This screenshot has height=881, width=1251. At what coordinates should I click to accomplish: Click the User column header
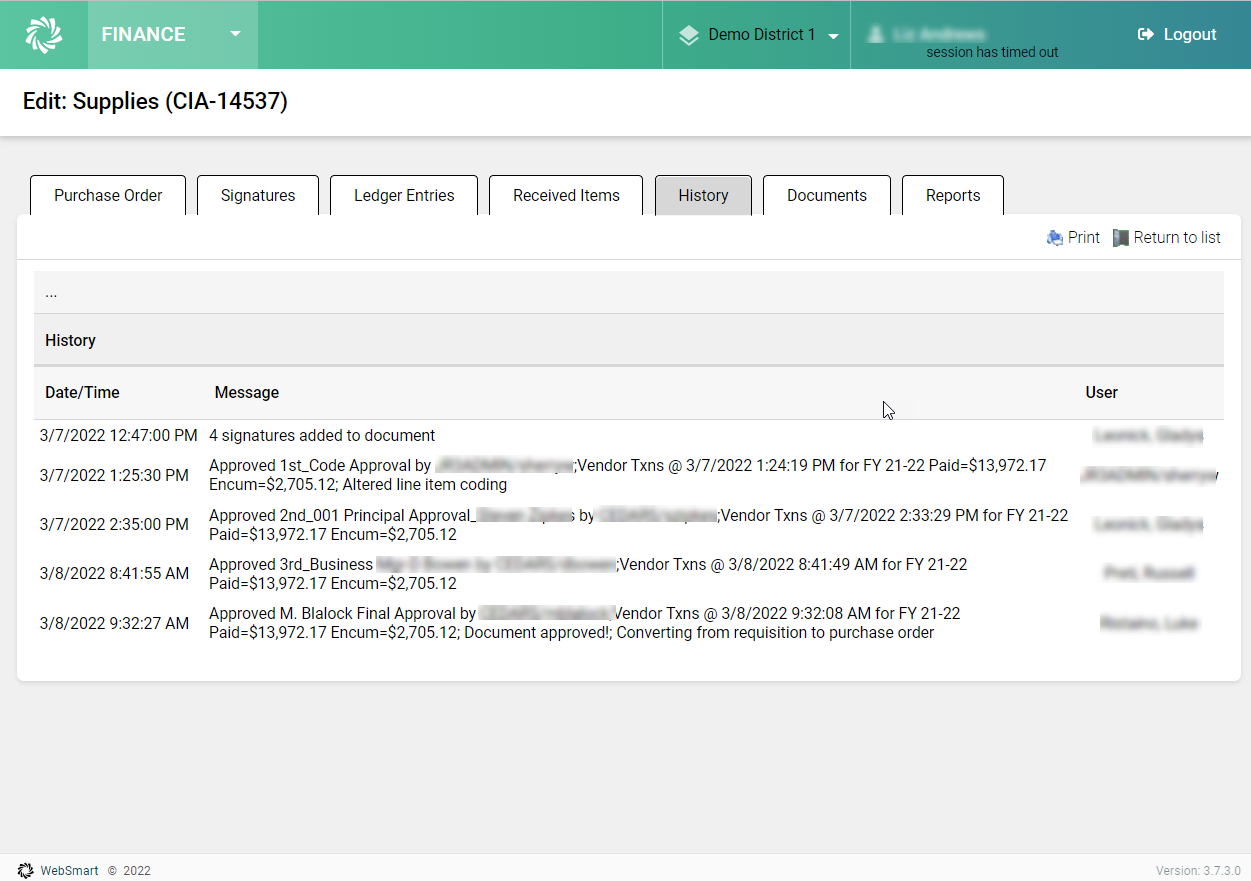pyautogui.click(x=1102, y=392)
